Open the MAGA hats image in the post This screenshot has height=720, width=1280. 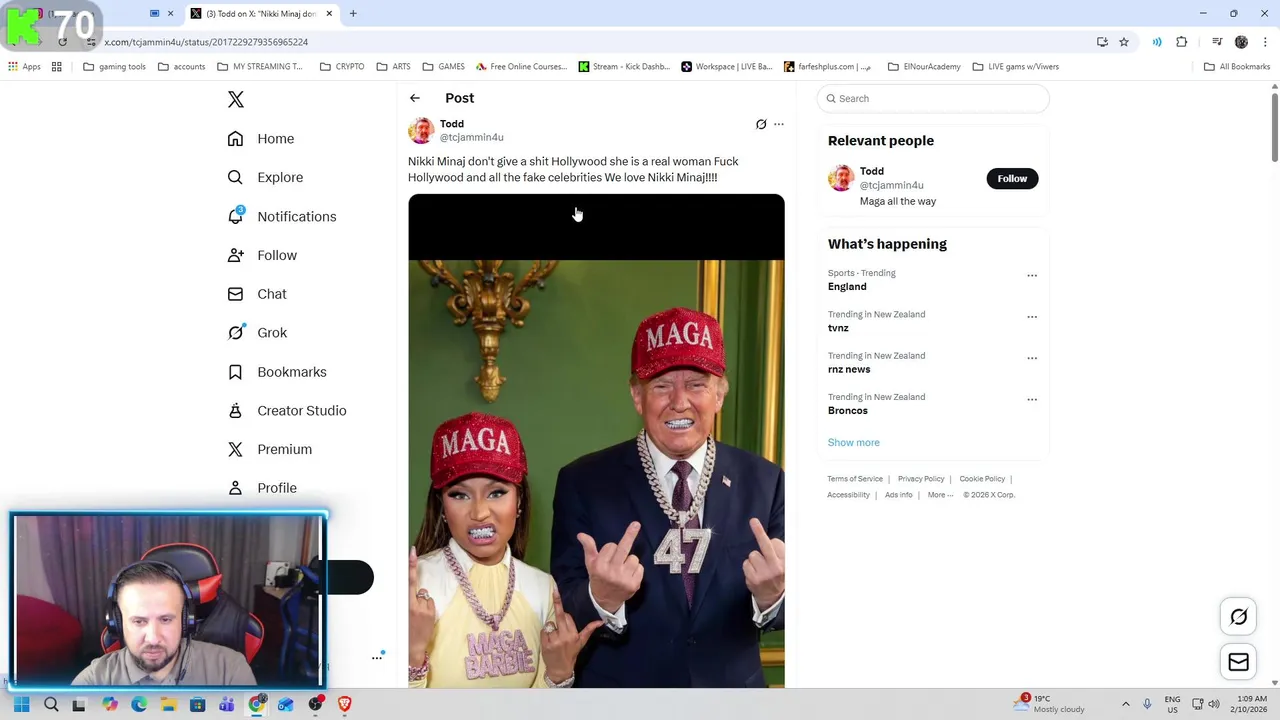click(x=596, y=441)
